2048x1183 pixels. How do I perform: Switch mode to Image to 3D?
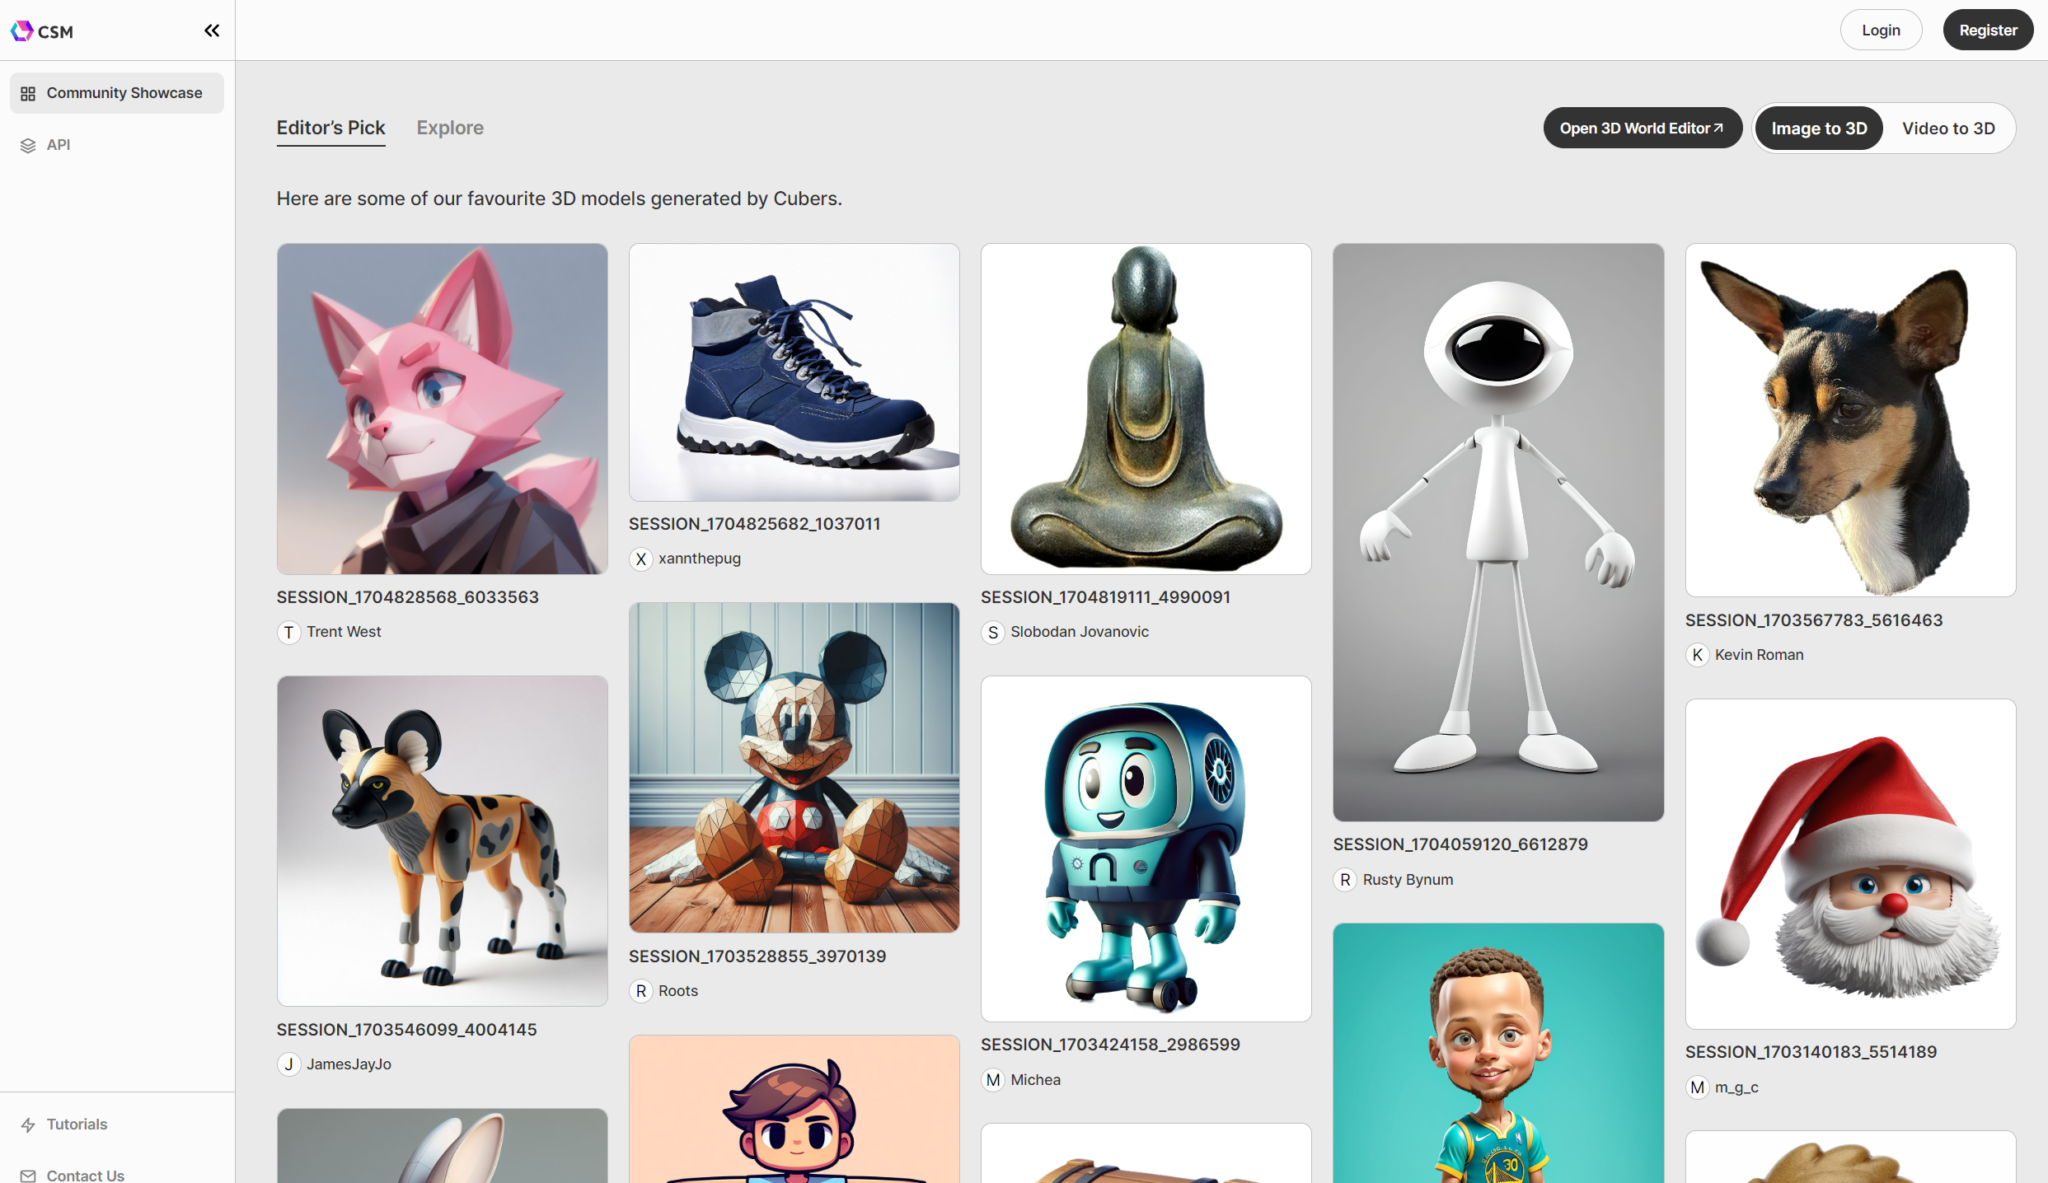1818,128
